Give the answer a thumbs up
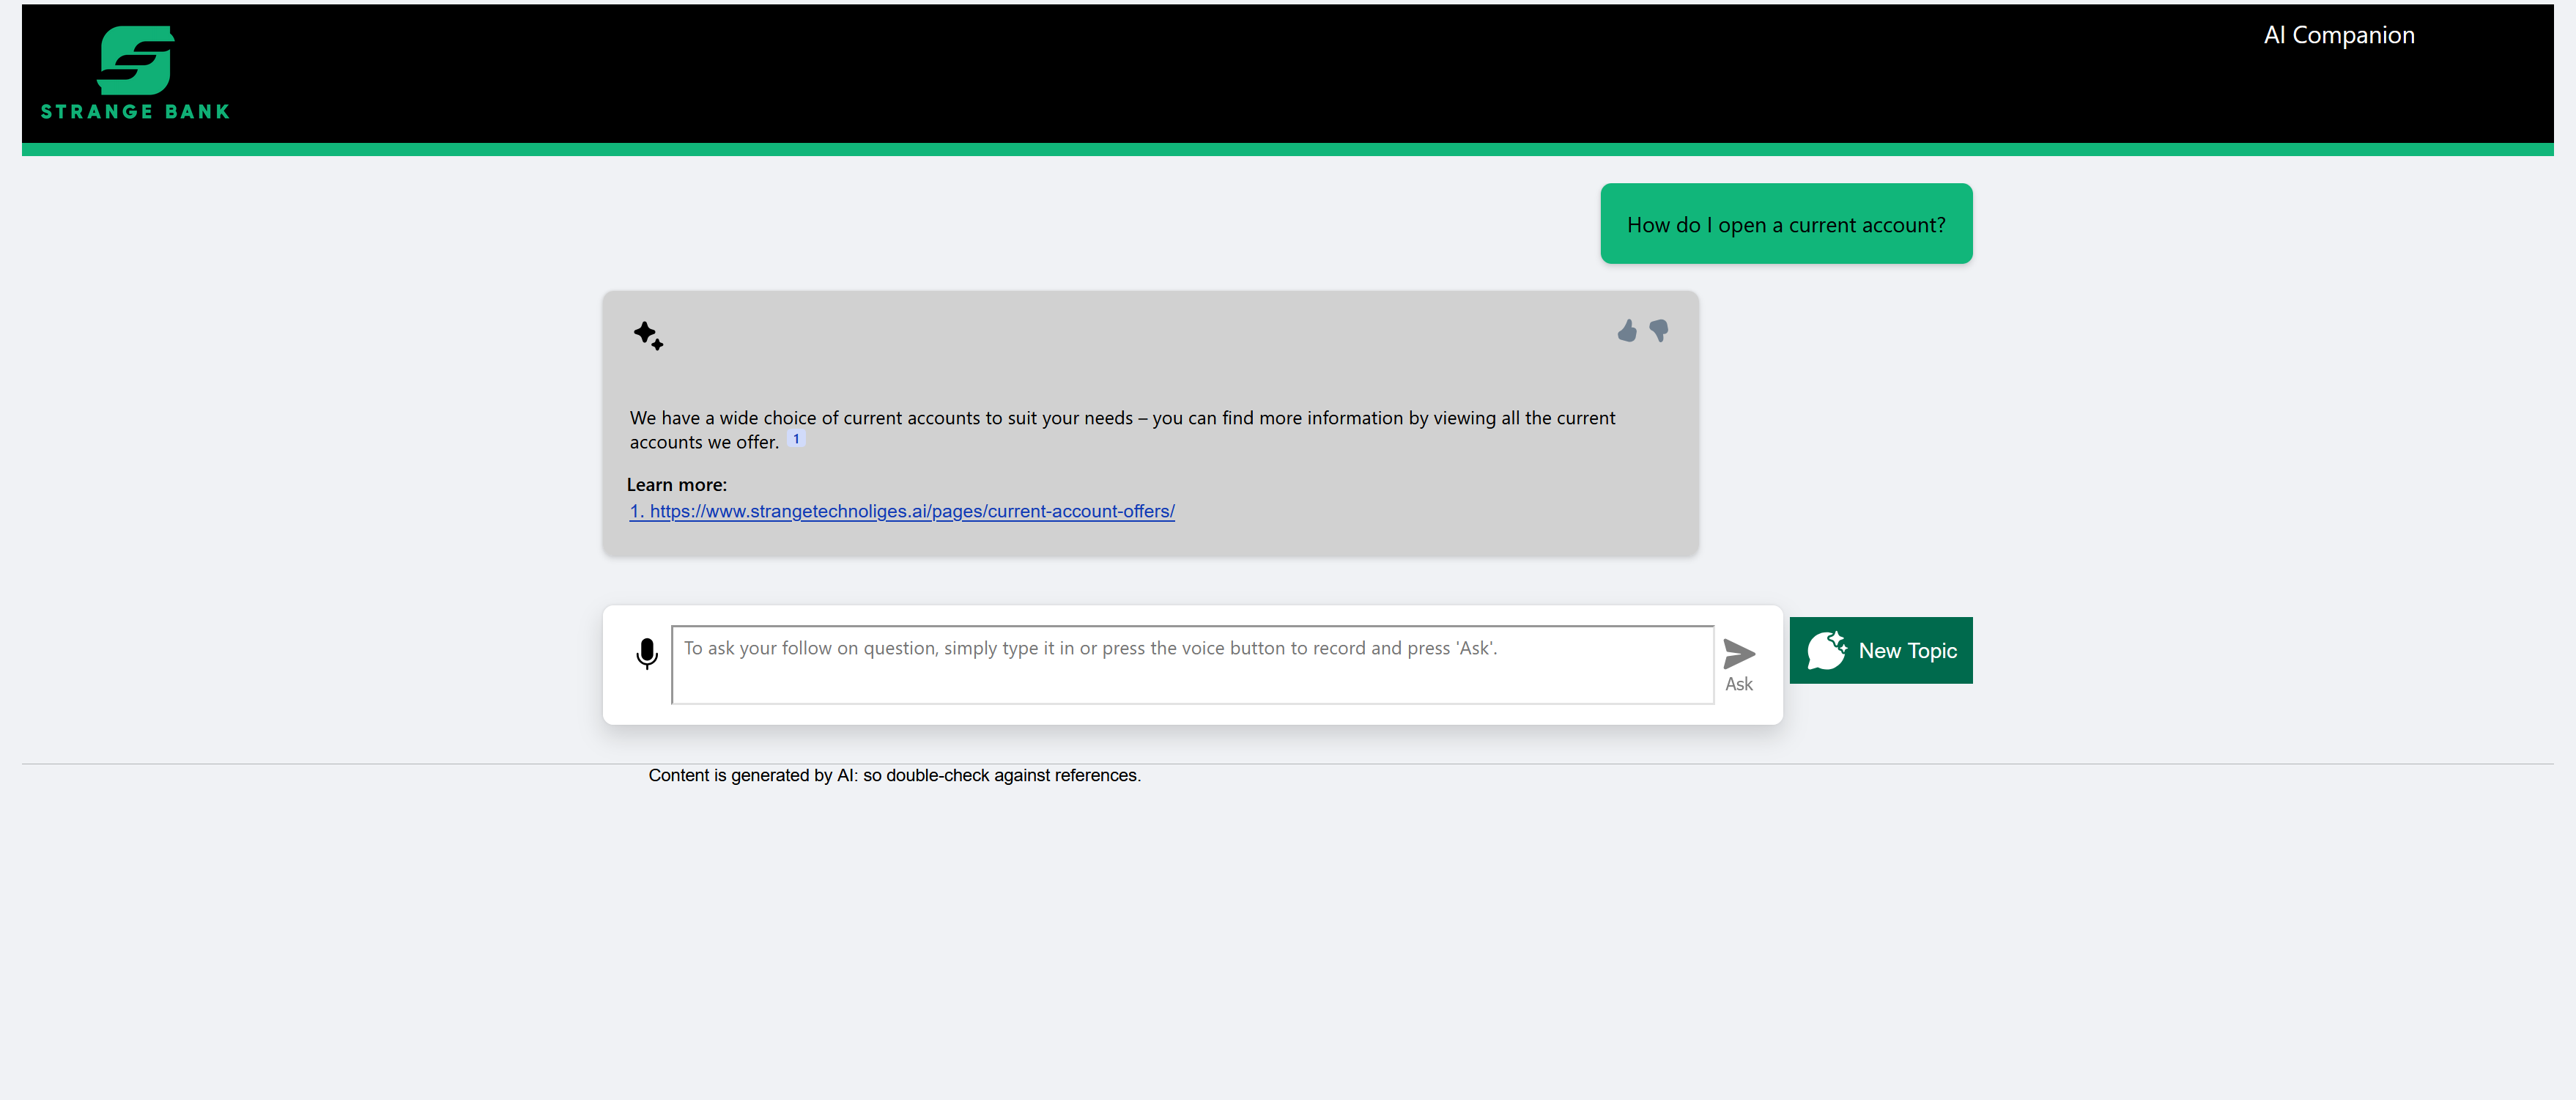The image size is (2576, 1100). tap(1627, 331)
